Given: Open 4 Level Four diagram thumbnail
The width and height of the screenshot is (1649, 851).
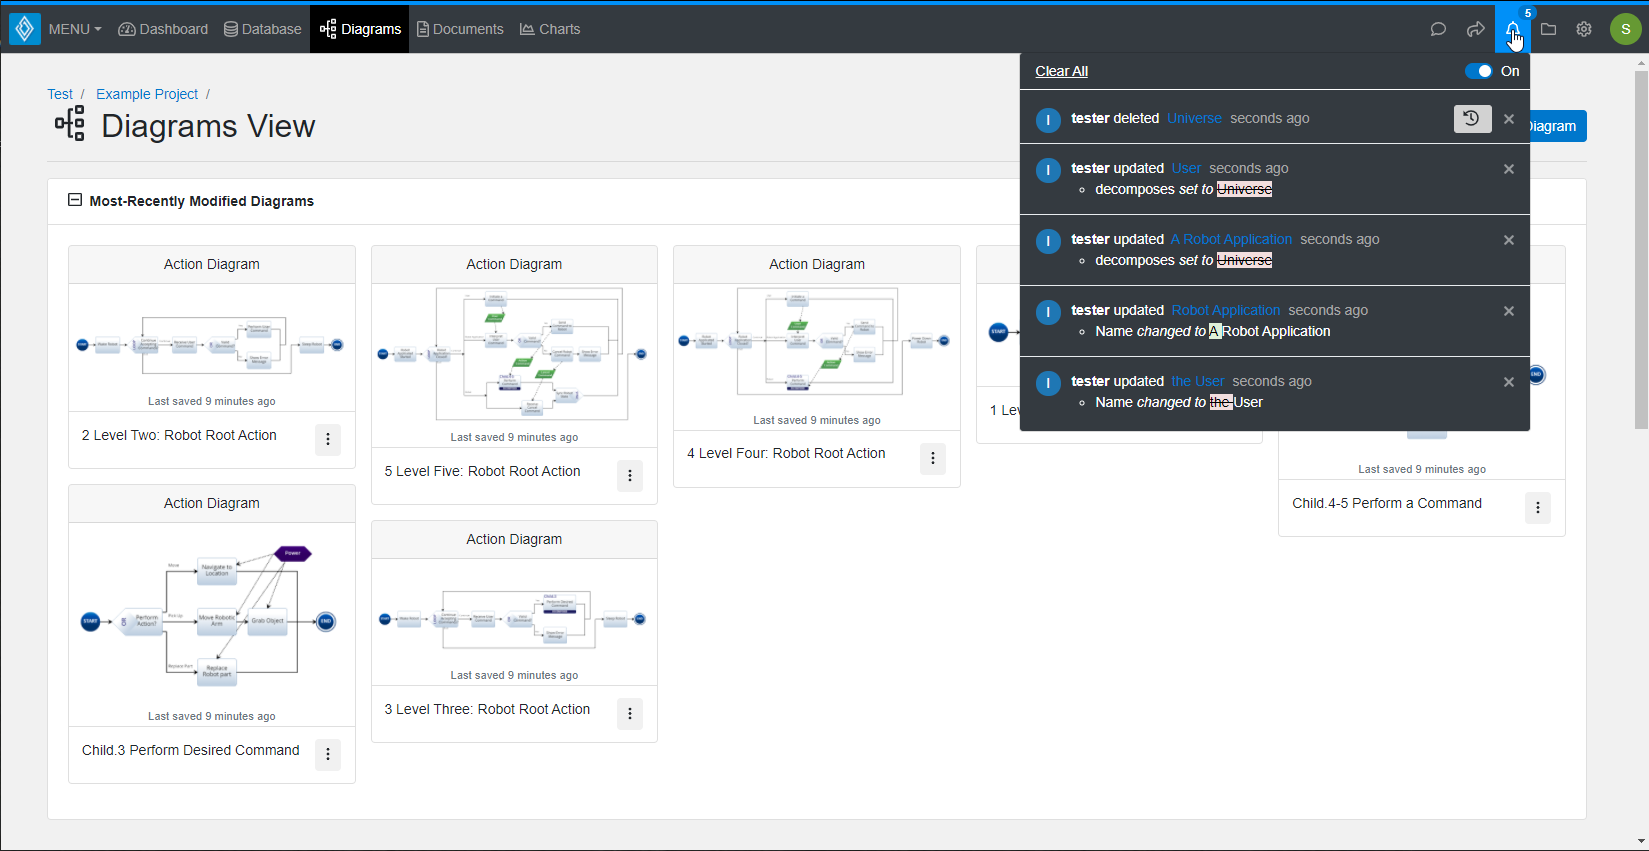Looking at the screenshot, I should [x=817, y=342].
